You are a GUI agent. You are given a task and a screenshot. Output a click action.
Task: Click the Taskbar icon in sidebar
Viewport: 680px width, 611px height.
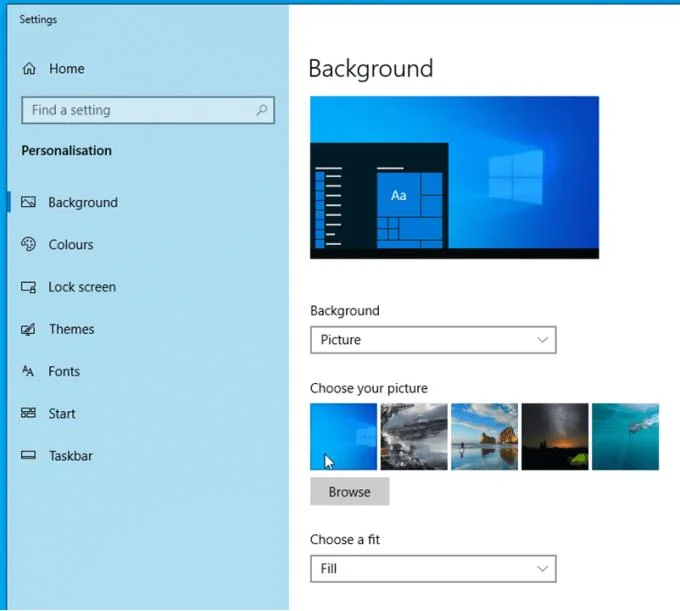pos(29,455)
